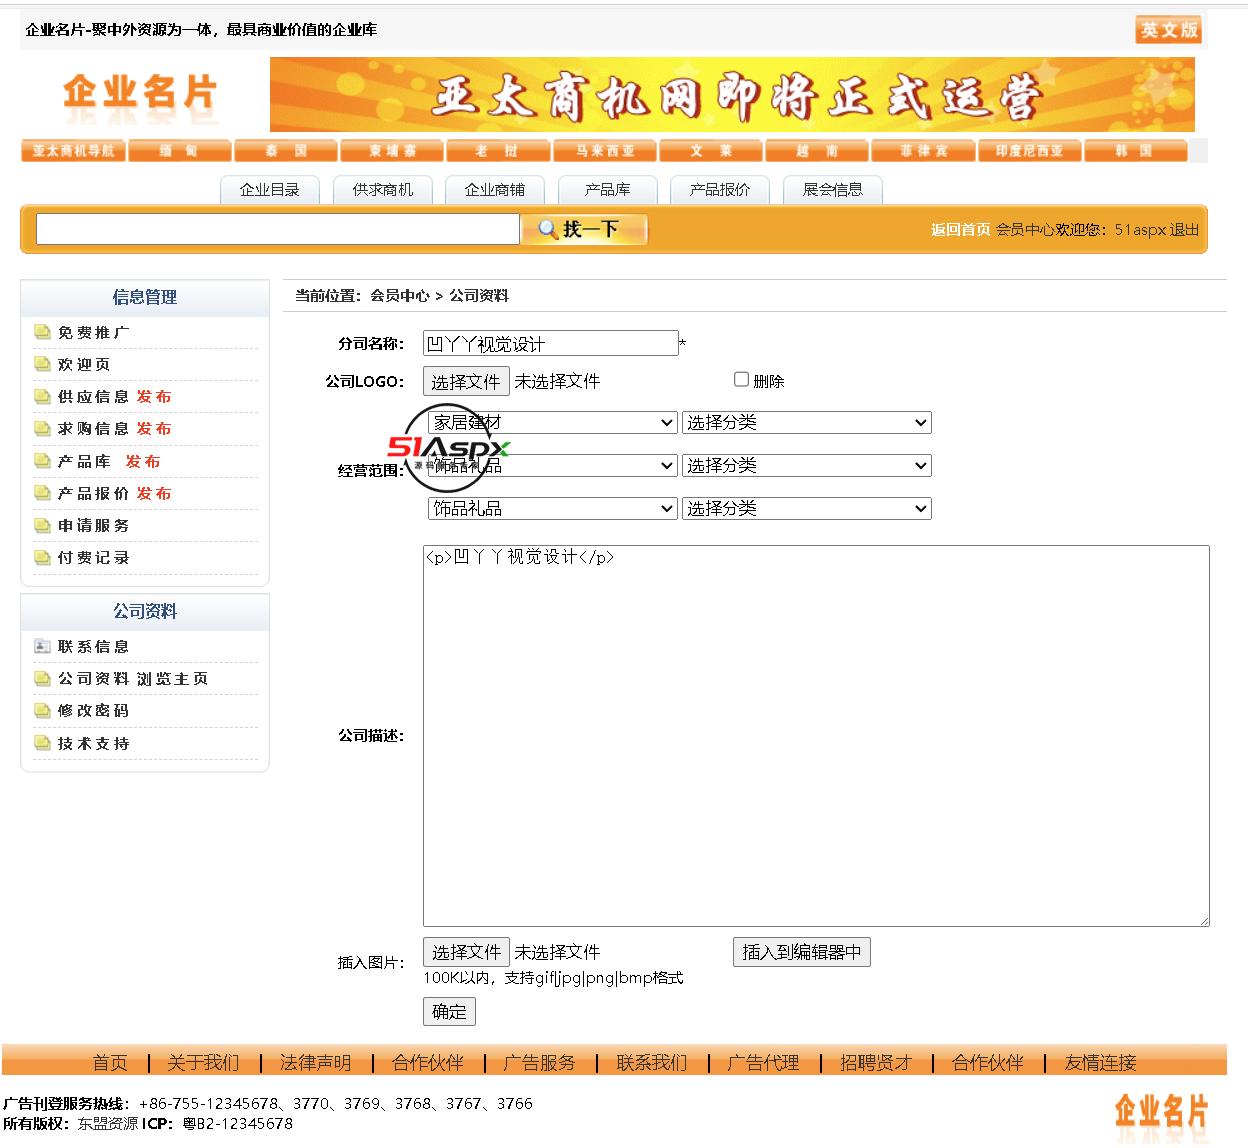Click the 找一下 magnifier search button
Screen dimensions: 1248x1148
pos(584,229)
